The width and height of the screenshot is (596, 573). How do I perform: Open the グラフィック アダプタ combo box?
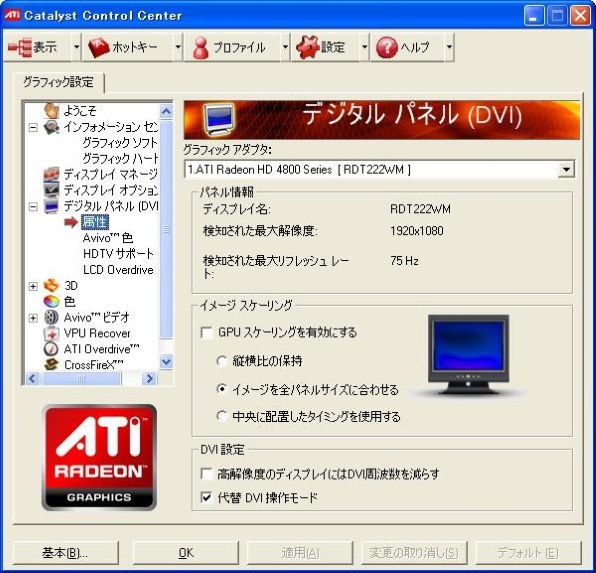coord(379,170)
